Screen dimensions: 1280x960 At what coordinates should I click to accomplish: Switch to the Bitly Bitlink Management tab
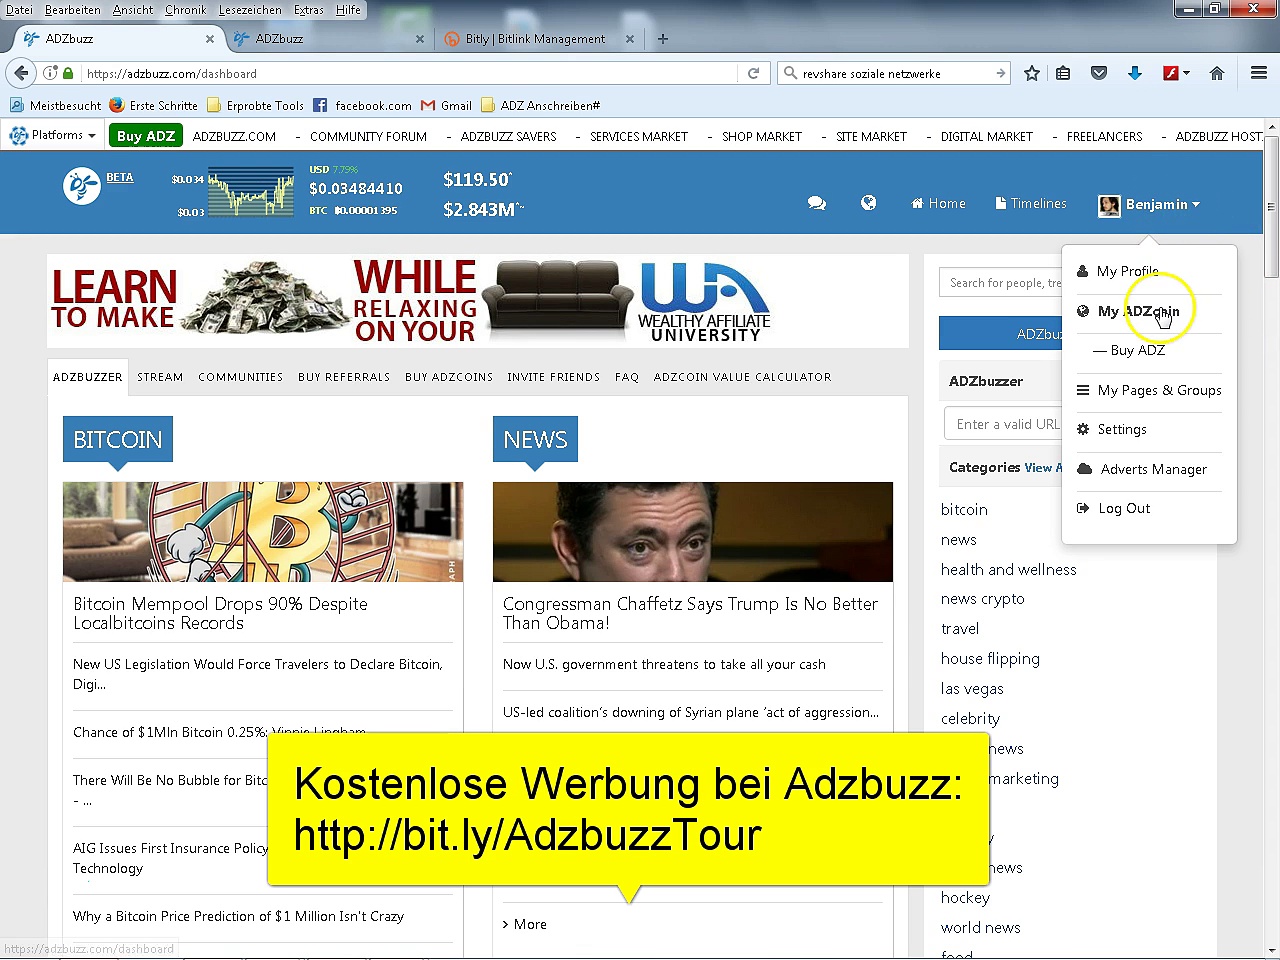(536, 39)
